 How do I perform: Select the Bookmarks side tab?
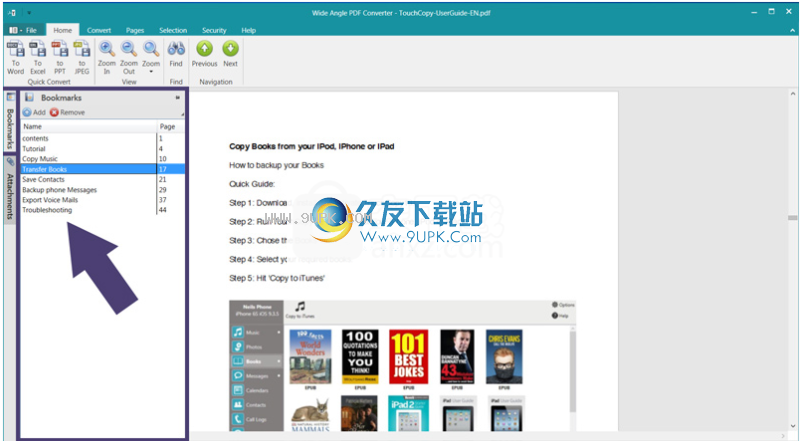[x=10, y=122]
